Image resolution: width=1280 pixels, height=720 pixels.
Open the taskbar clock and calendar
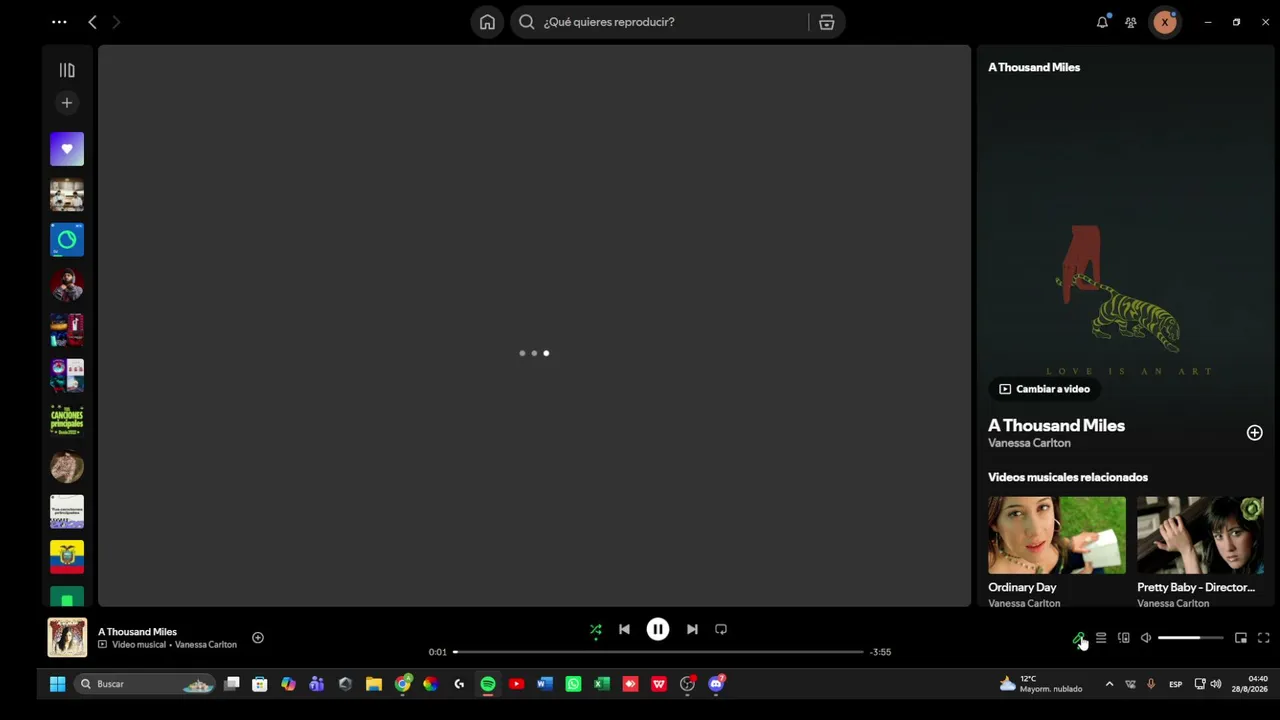[1250, 684]
